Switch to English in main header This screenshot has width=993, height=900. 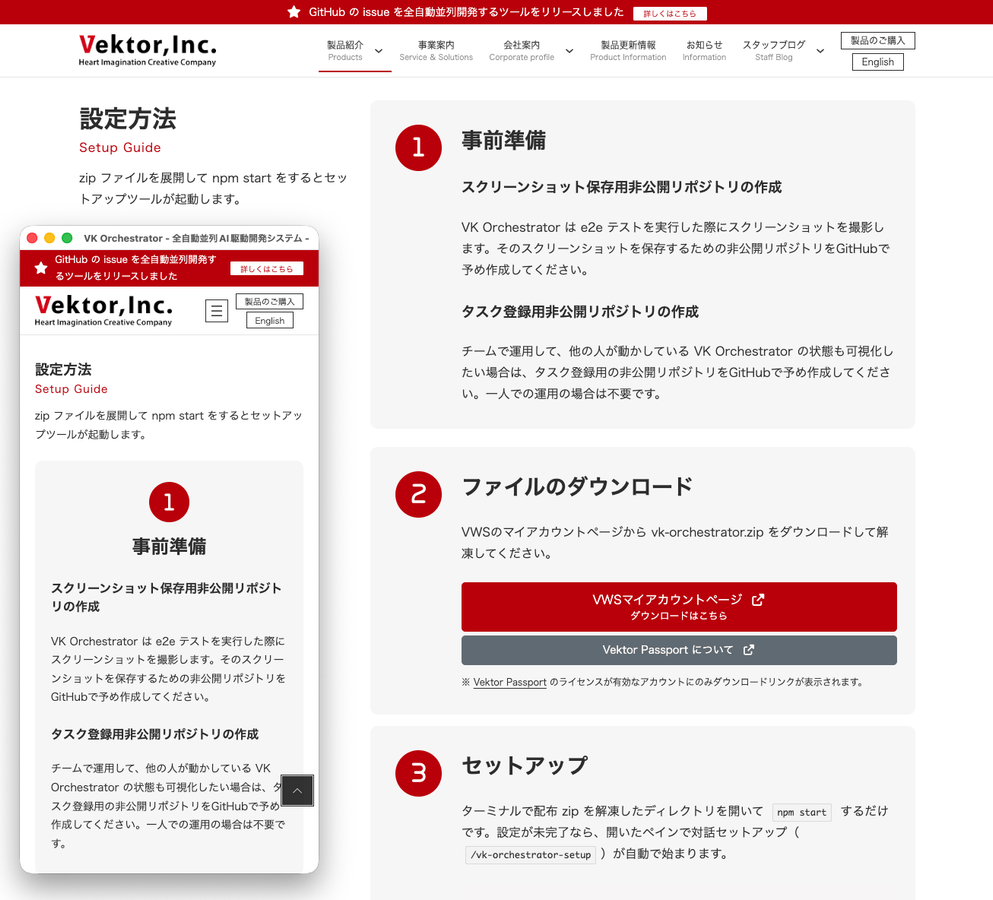(x=878, y=62)
